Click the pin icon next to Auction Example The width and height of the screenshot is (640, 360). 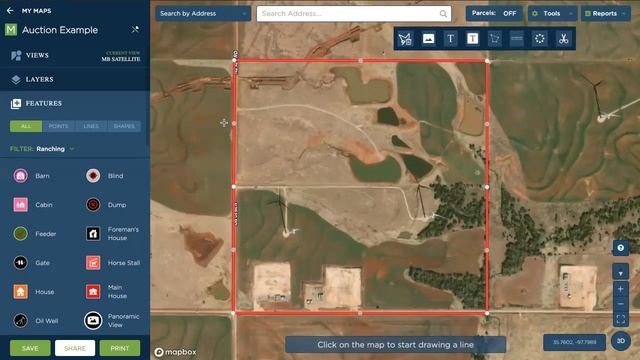[x=135, y=29]
